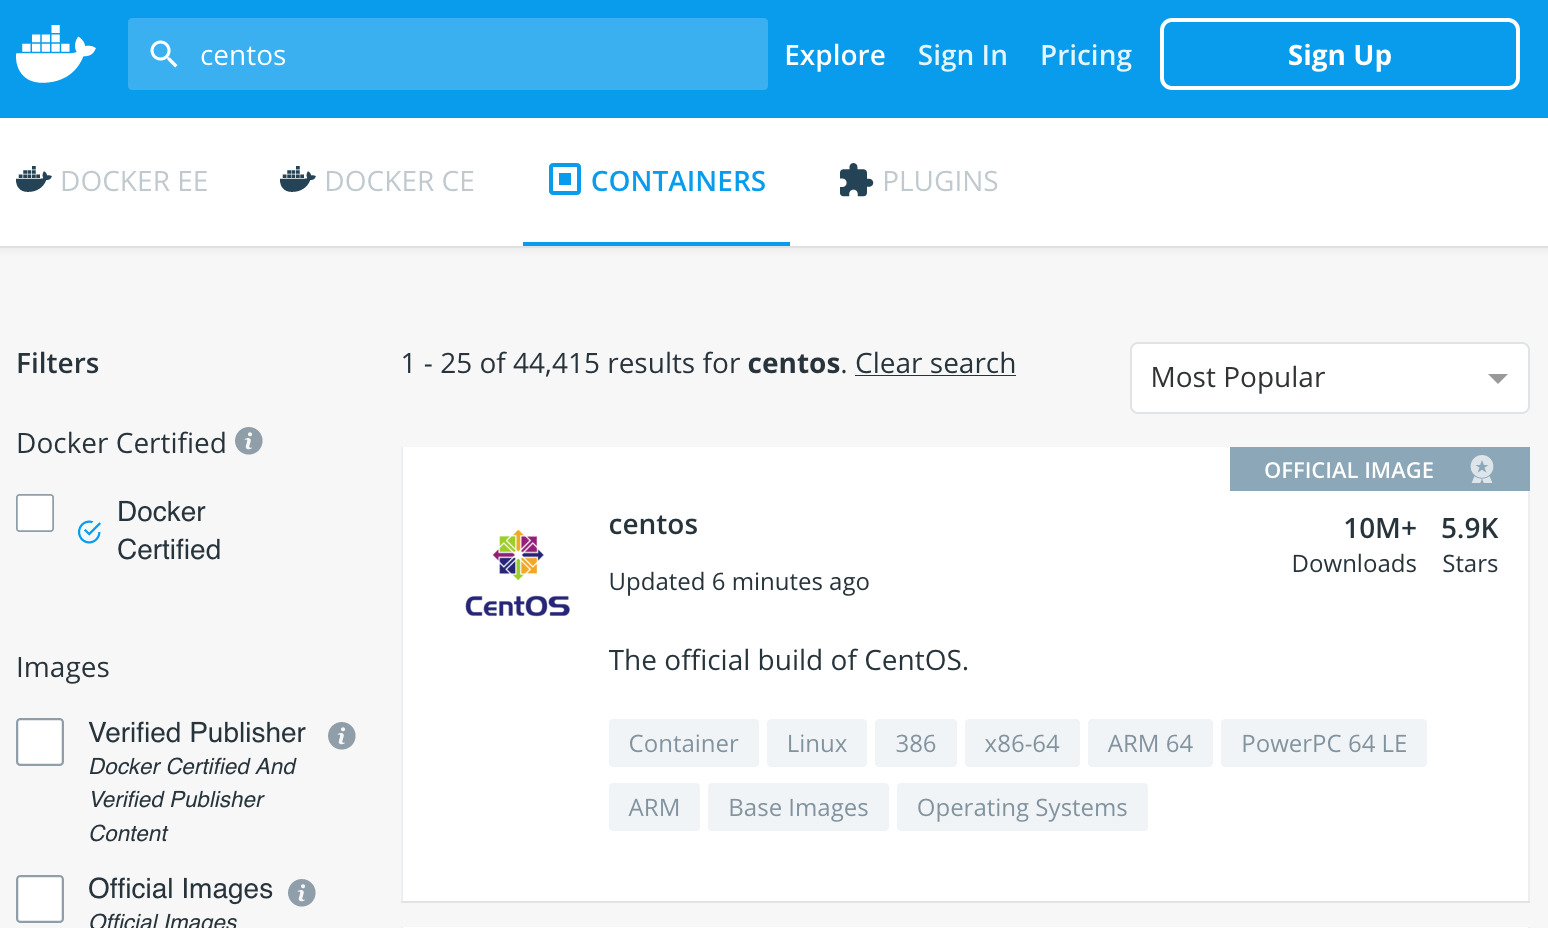
Task: Select the Containers tab
Action: pyautogui.click(x=657, y=181)
